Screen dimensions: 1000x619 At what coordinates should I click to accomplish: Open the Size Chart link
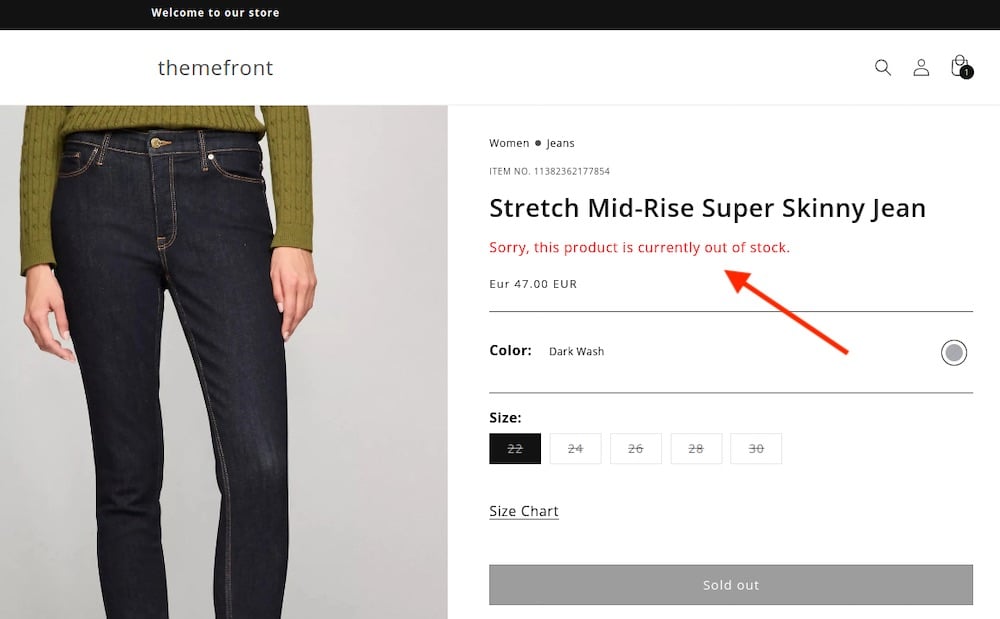524,511
